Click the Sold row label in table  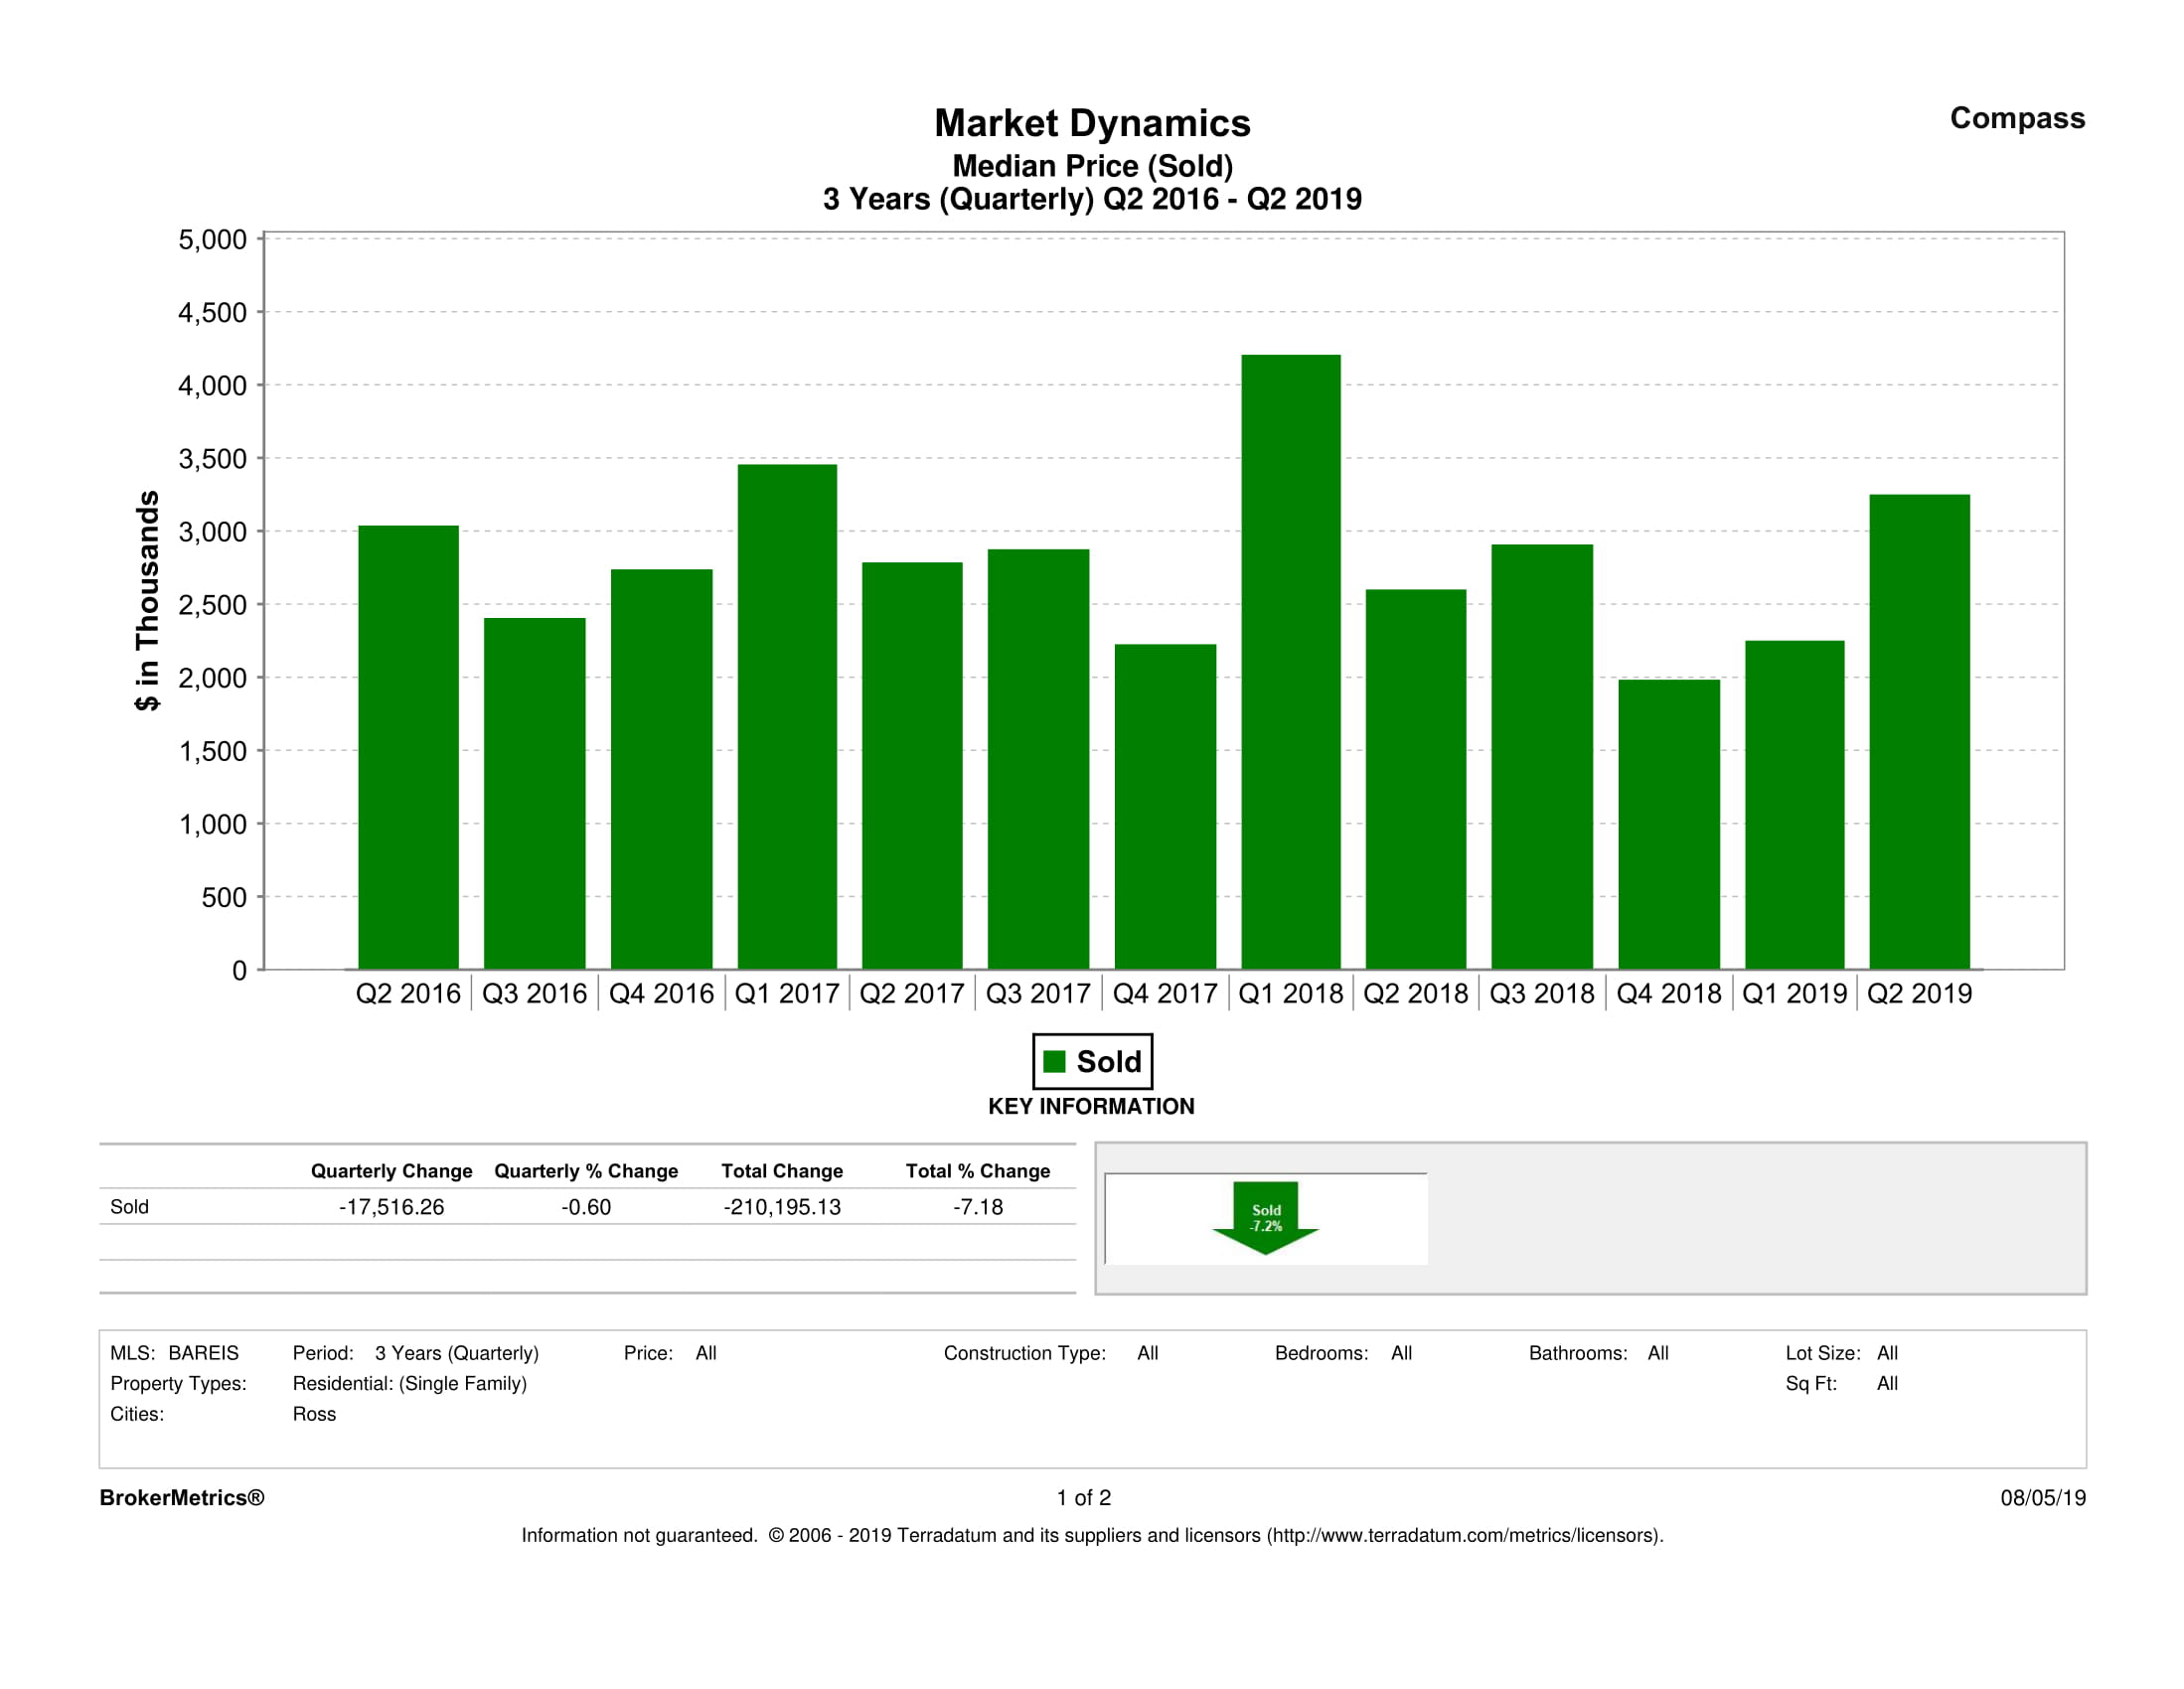(x=129, y=1207)
